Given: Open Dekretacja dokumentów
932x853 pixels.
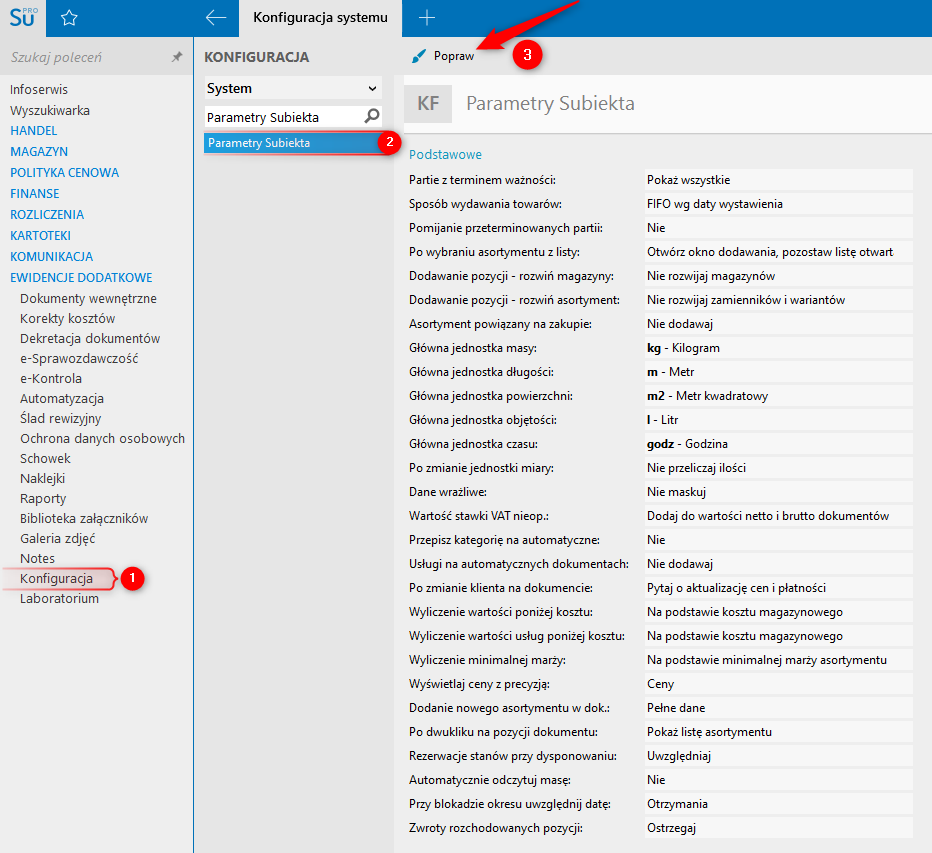Looking at the screenshot, I should (x=90, y=339).
